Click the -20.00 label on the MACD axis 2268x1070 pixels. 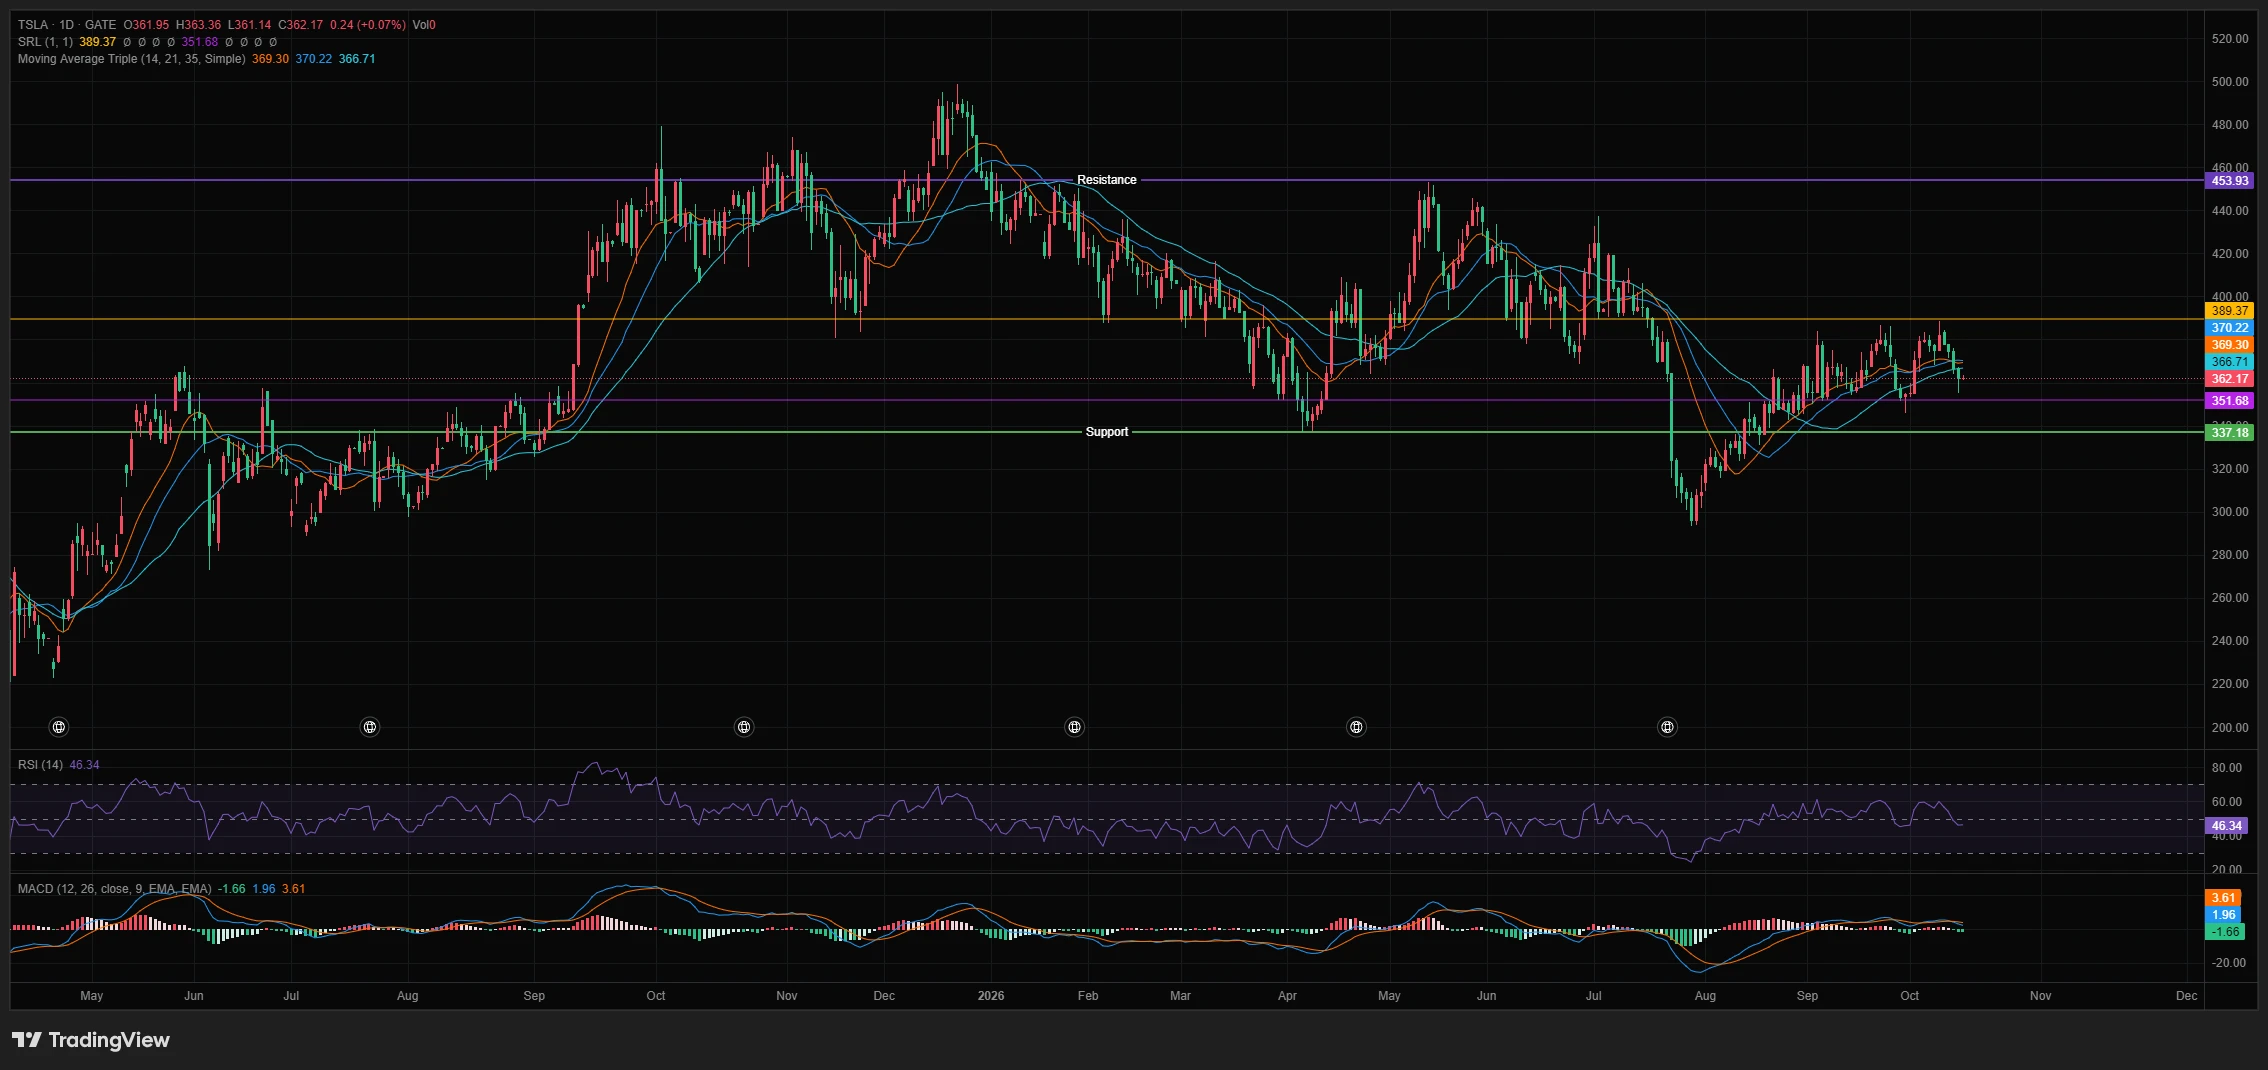pos(2229,963)
